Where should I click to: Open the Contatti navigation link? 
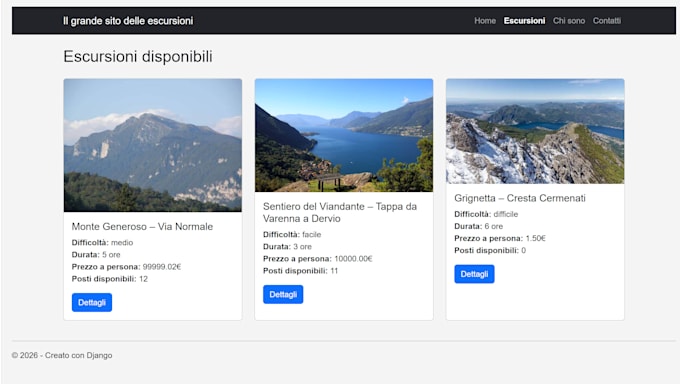pos(607,21)
